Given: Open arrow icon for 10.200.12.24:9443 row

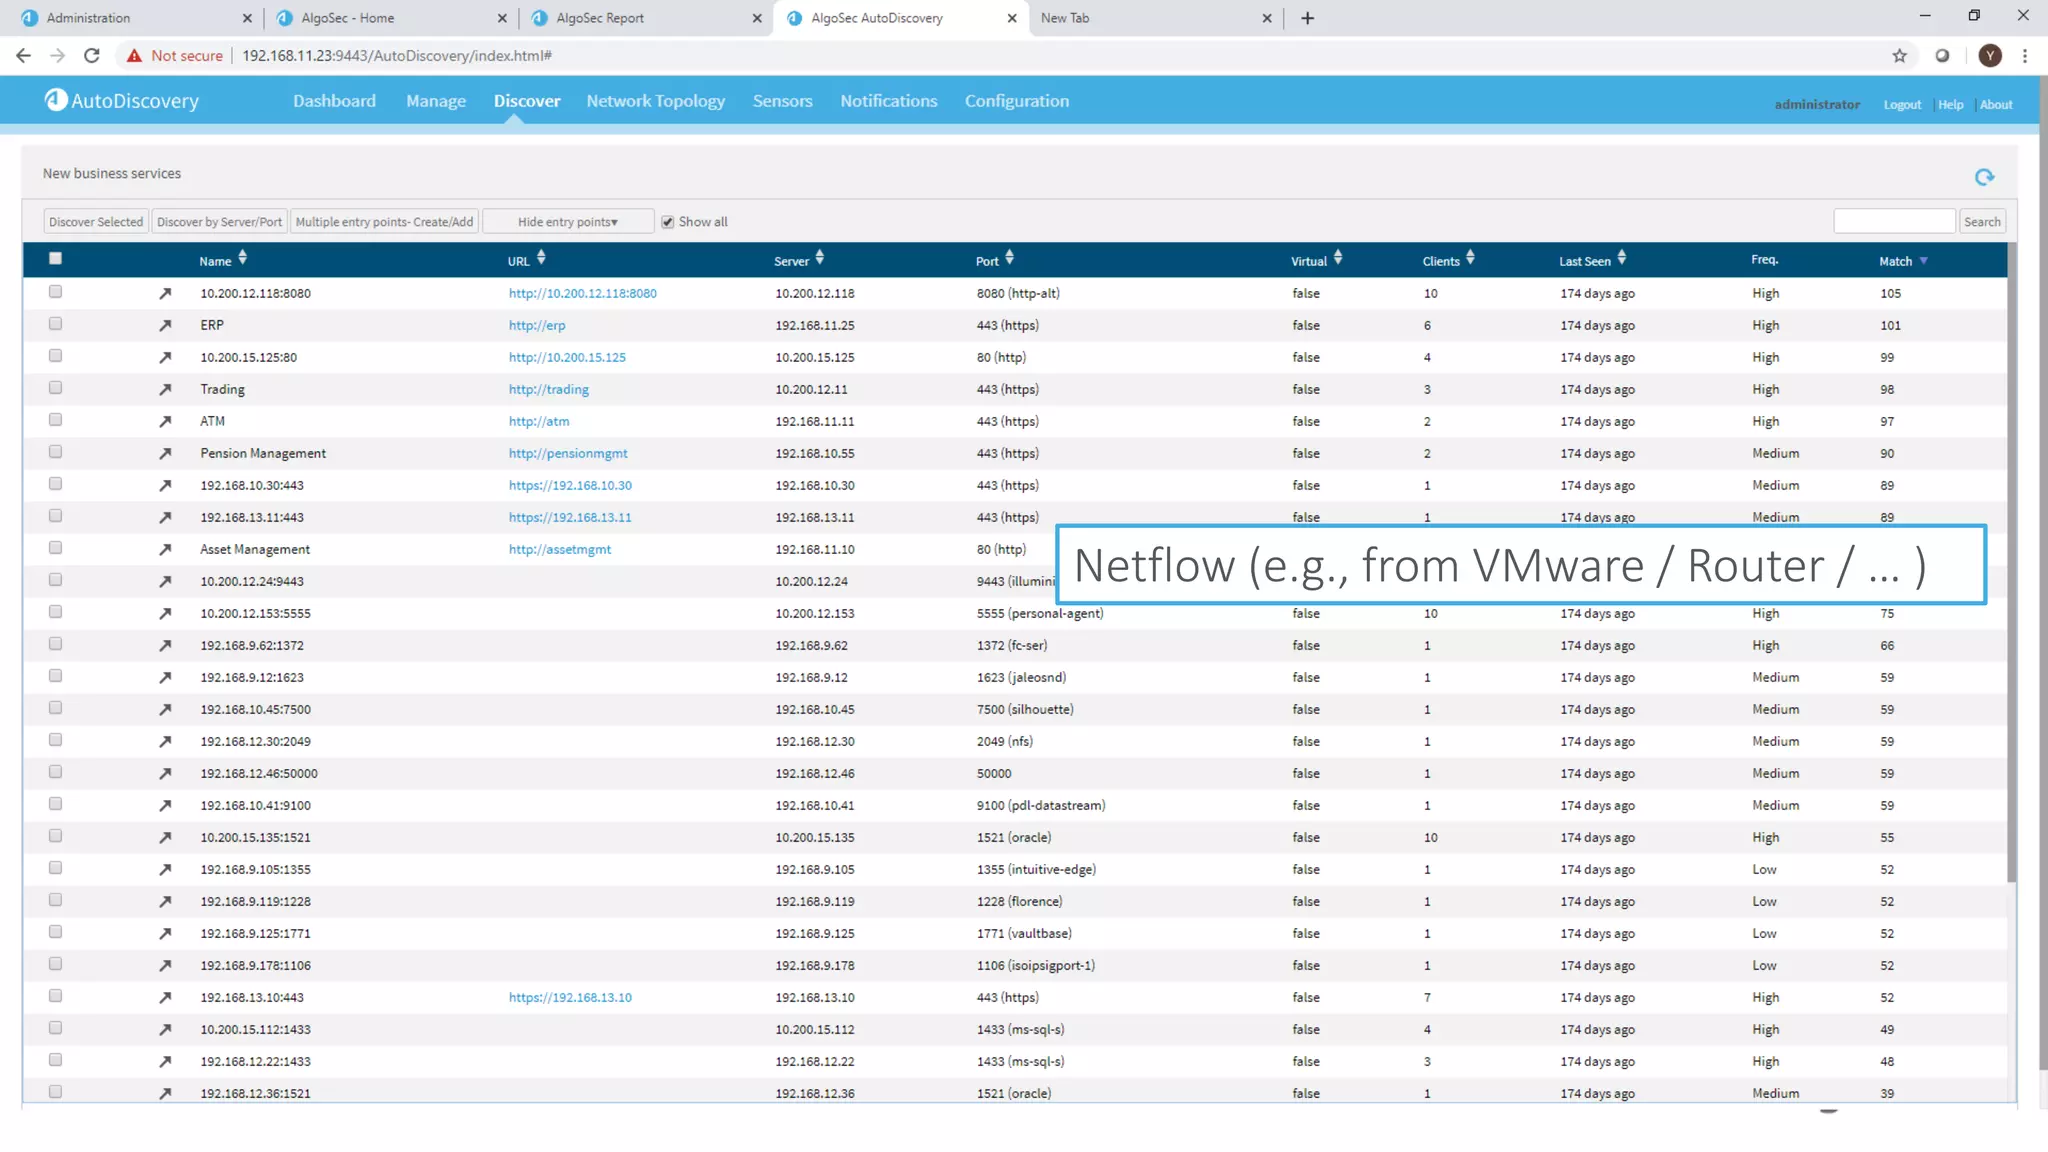Looking at the screenshot, I should (165, 581).
